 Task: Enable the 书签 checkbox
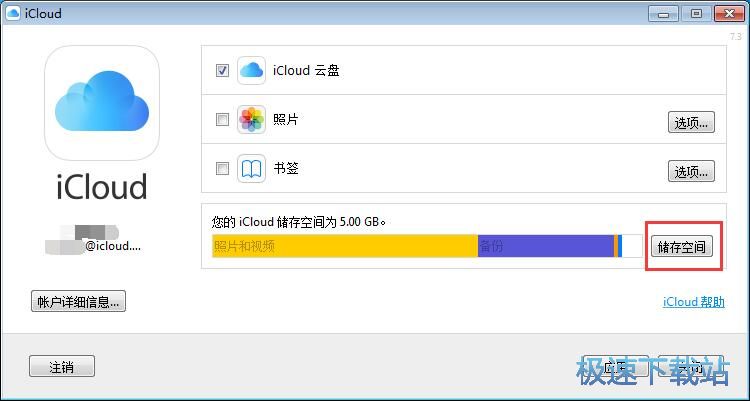pyautogui.click(x=222, y=169)
